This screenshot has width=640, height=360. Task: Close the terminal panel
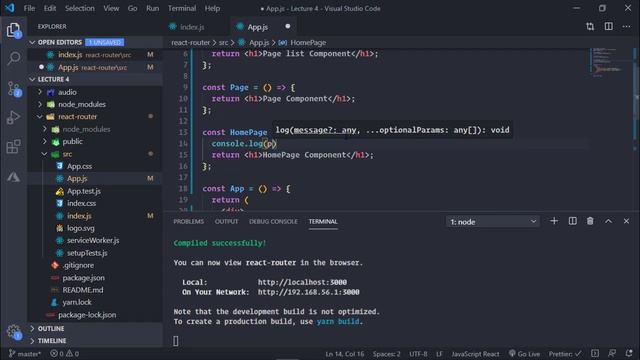click(x=627, y=221)
